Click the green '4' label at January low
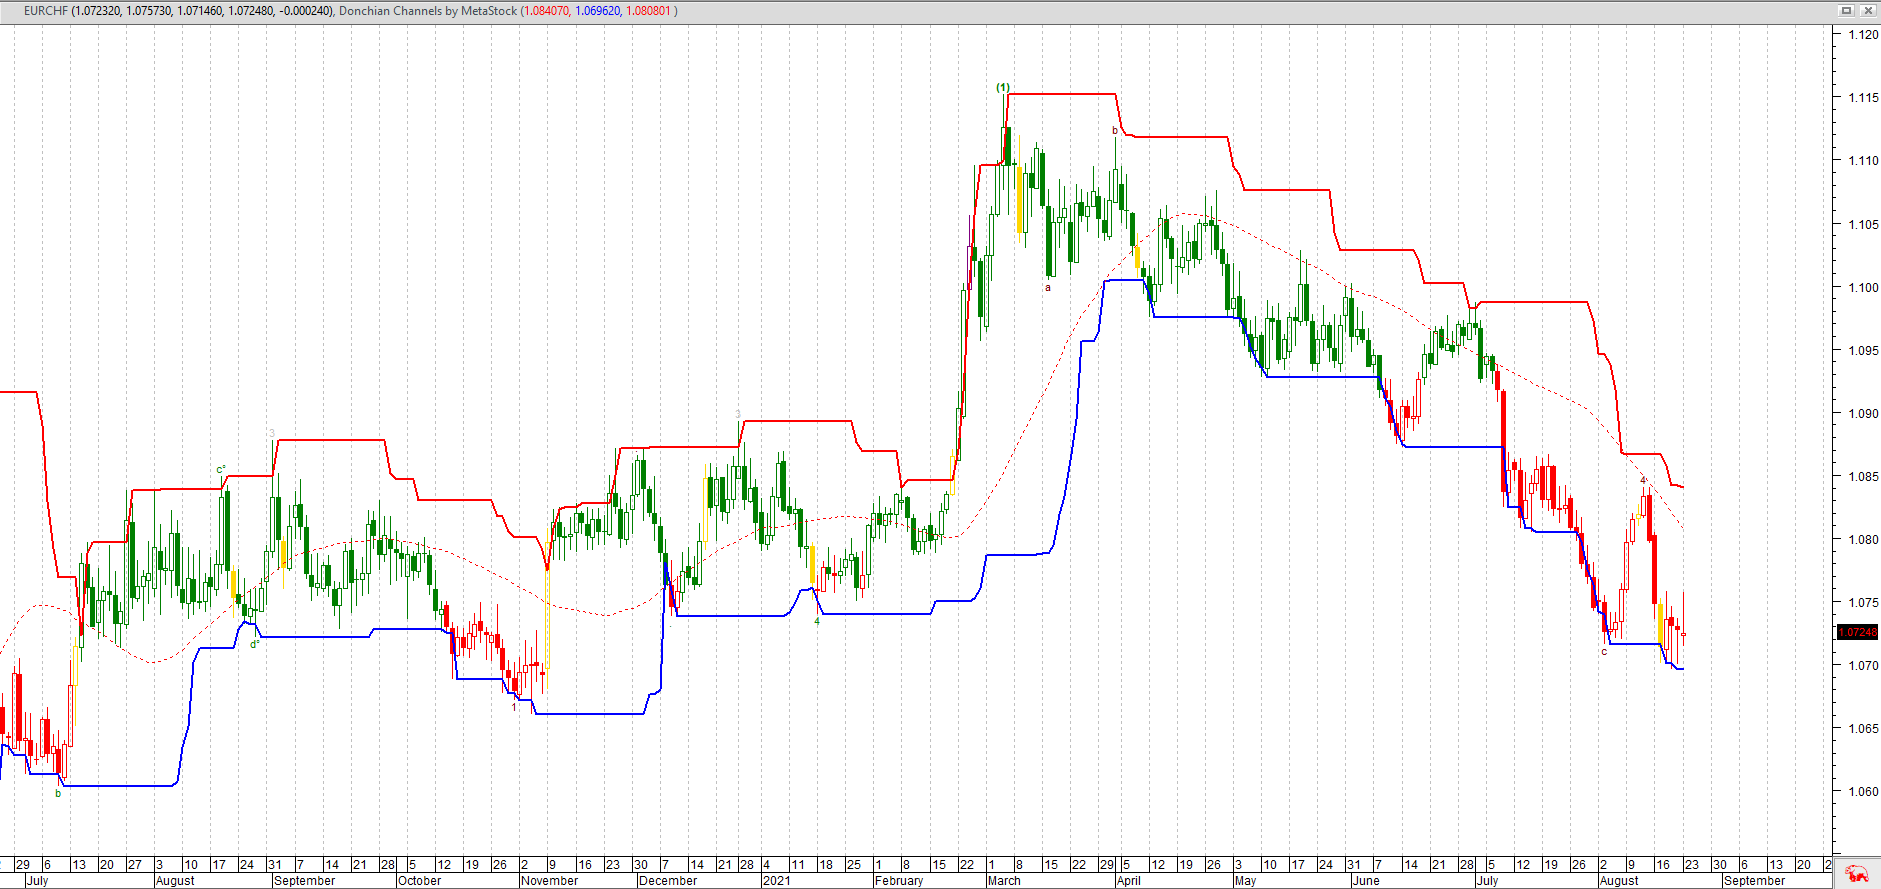1881x889 pixels. tap(817, 621)
